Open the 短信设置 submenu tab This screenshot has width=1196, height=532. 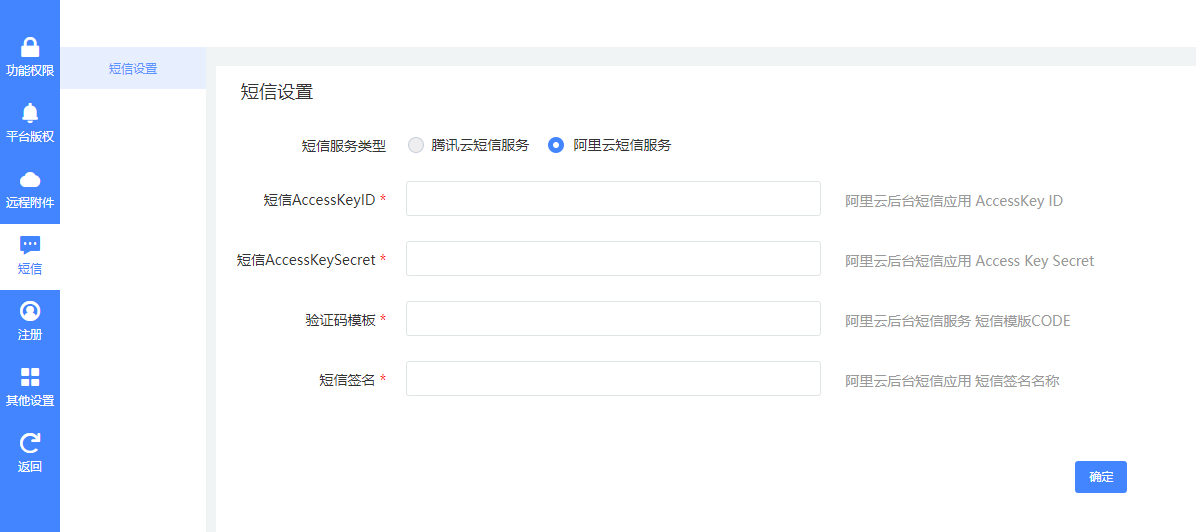coord(133,68)
